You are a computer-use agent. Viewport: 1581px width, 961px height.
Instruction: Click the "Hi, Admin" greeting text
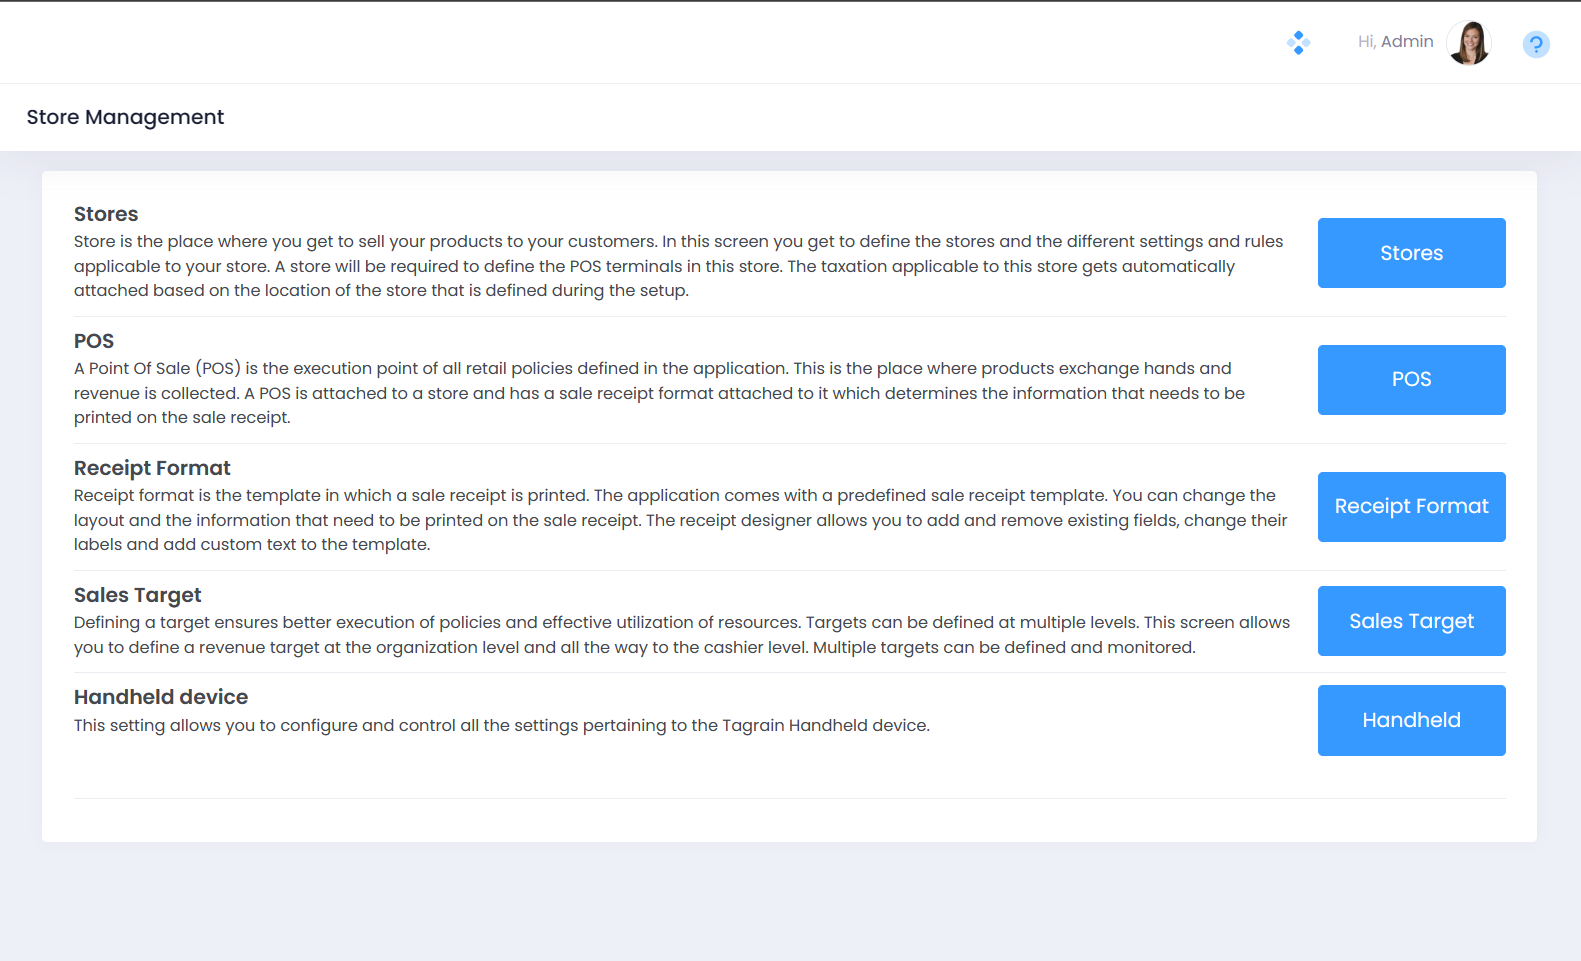pos(1395,42)
